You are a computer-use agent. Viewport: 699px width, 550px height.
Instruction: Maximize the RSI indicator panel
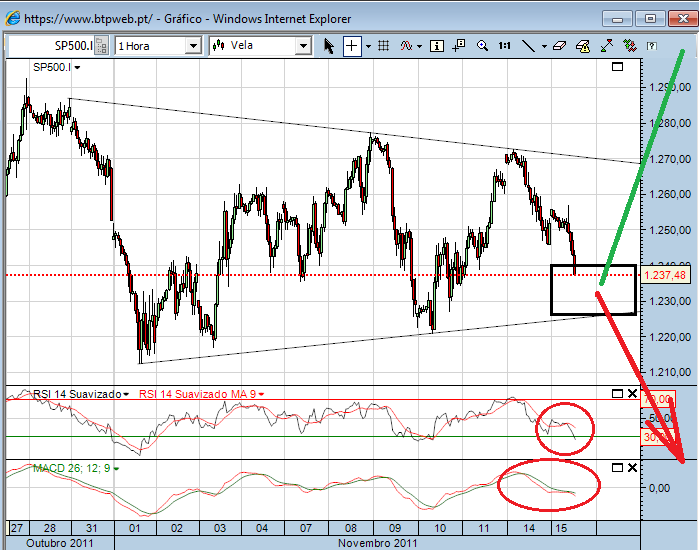(617, 394)
